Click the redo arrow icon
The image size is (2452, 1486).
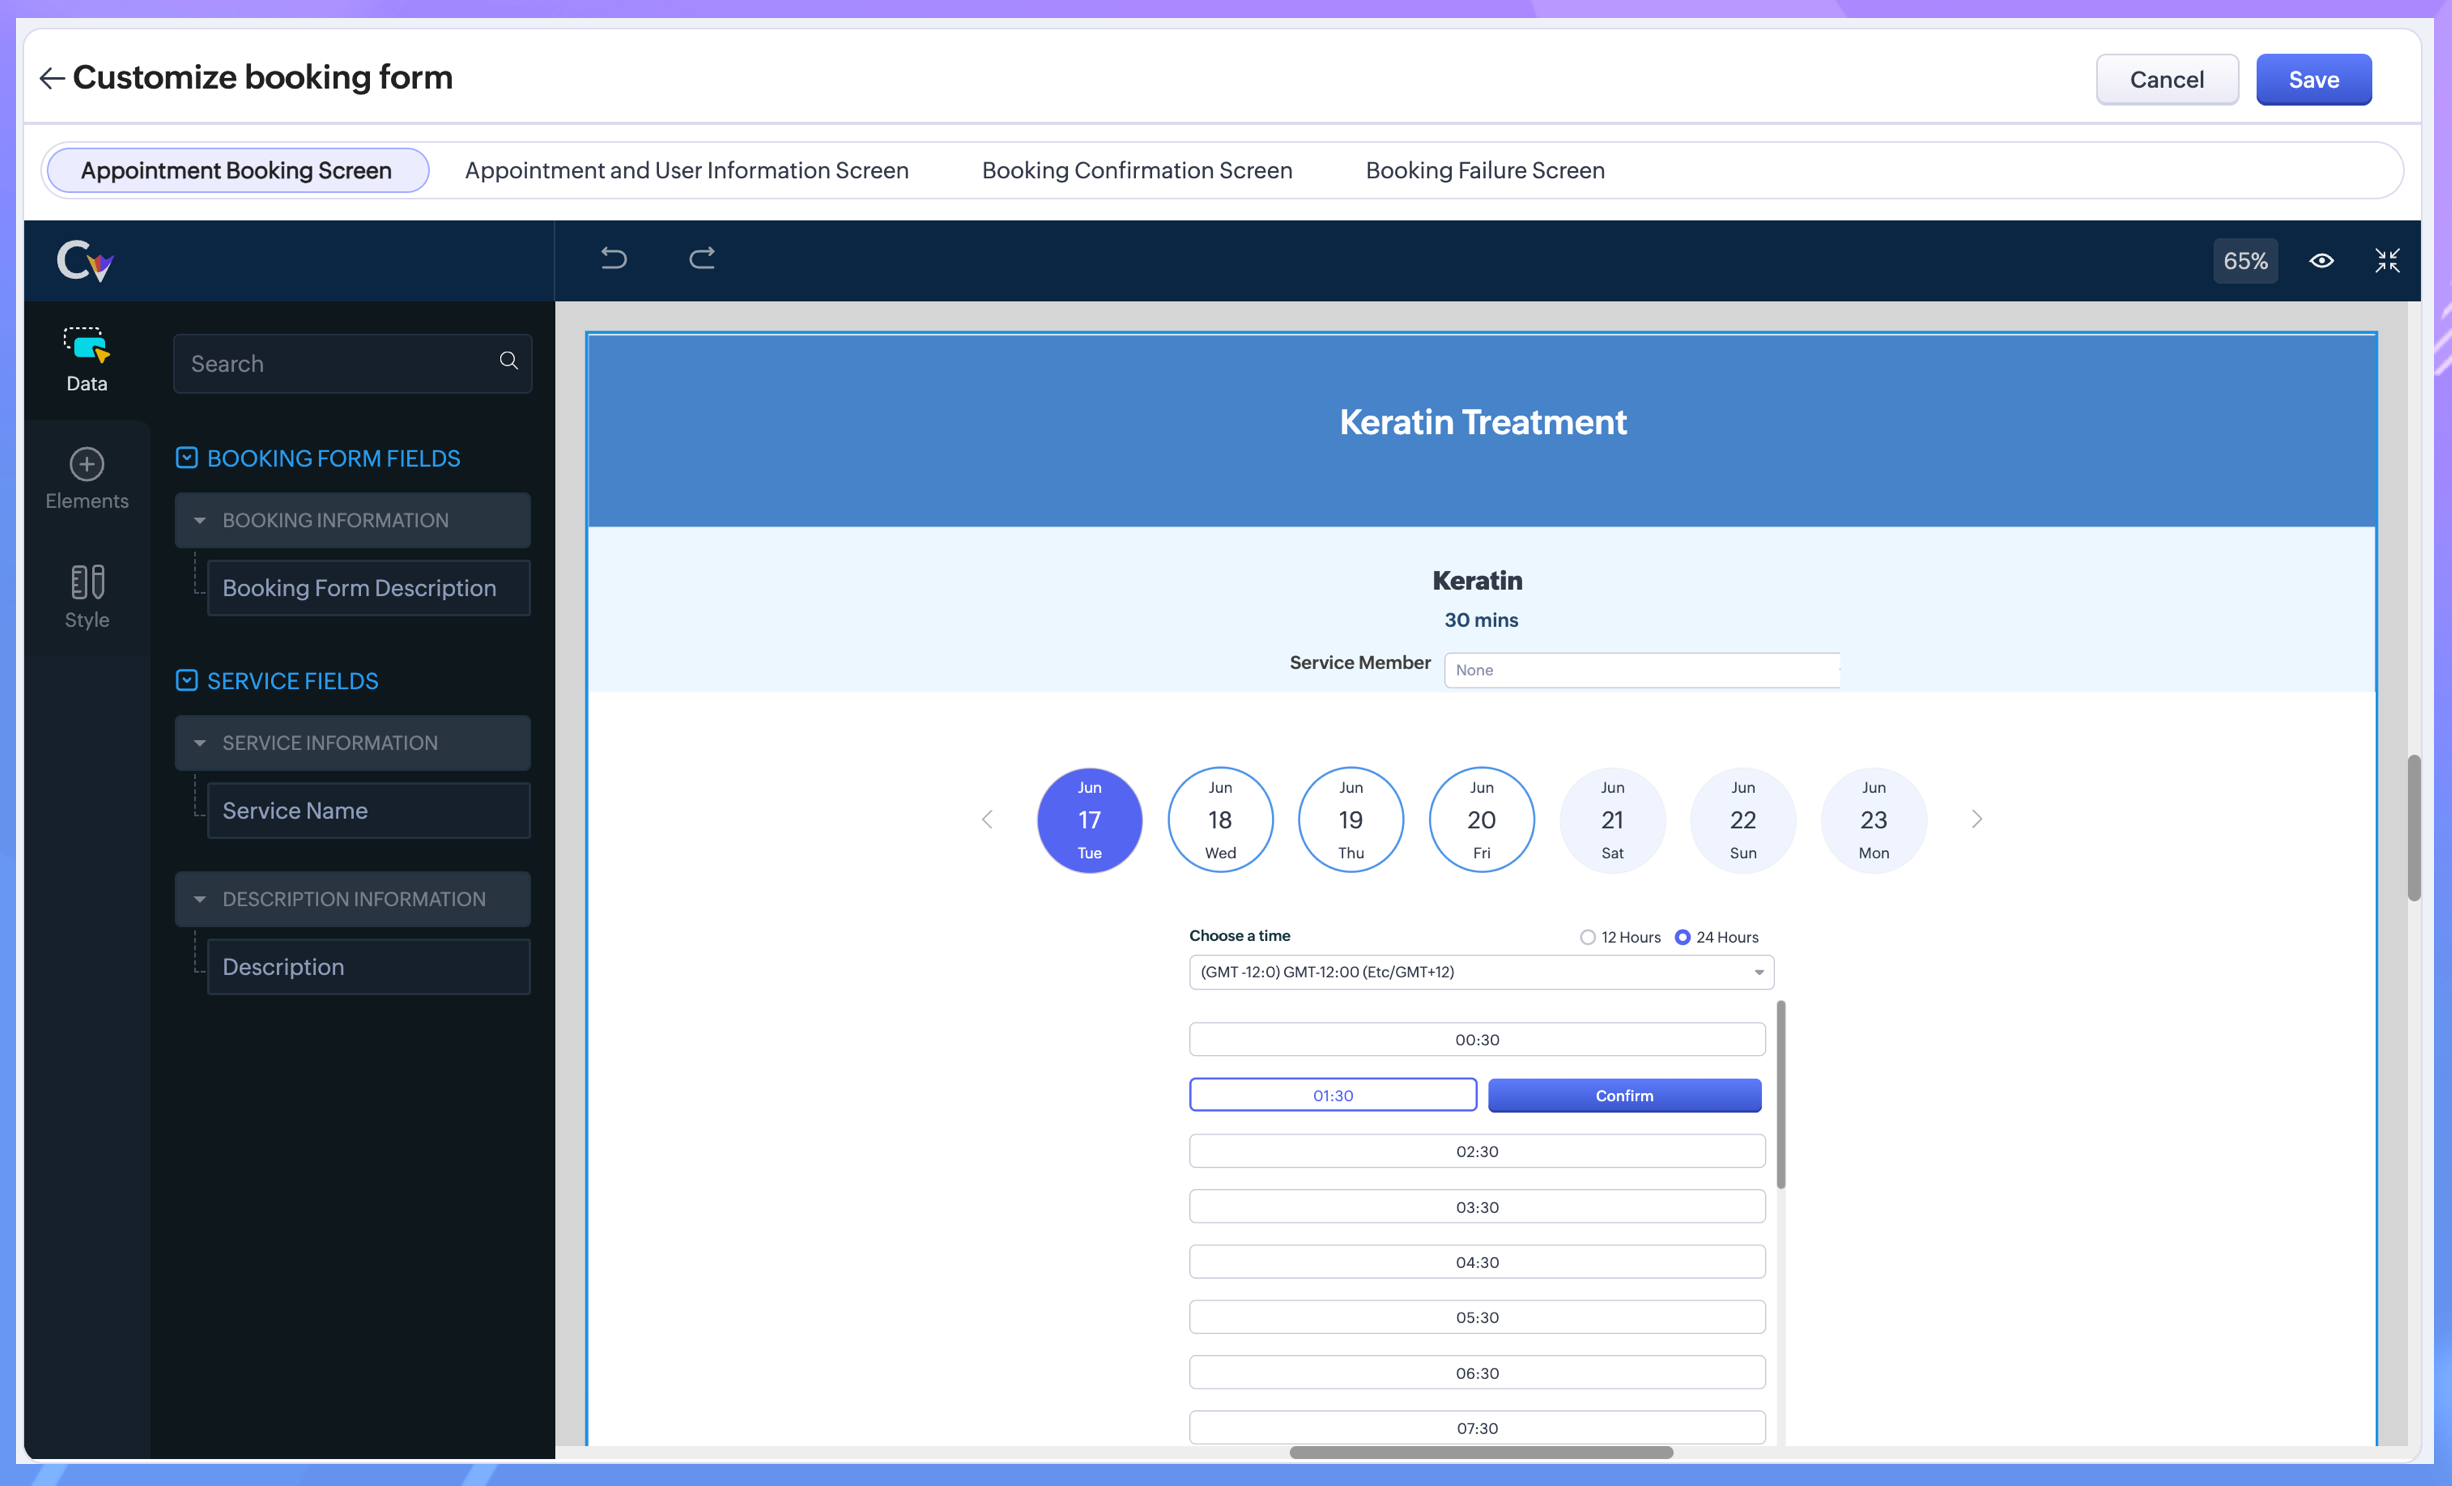pos(702,259)
